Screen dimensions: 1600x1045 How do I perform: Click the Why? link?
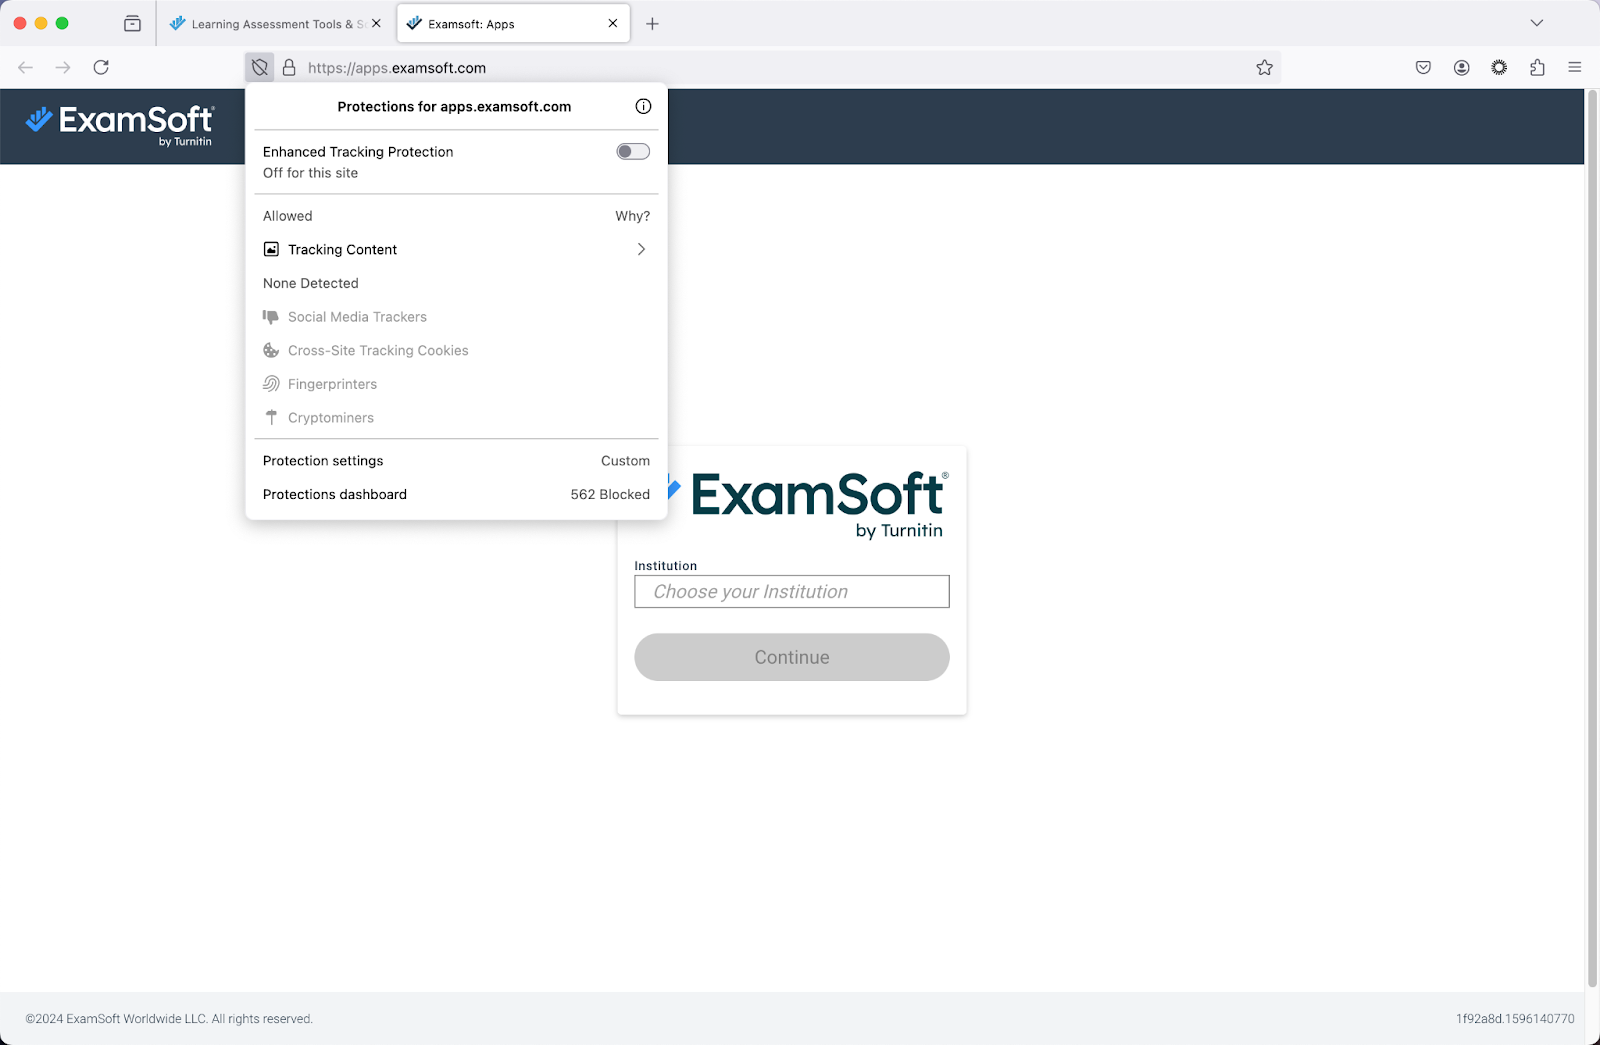pyautogui.click(x=632, y=216)
